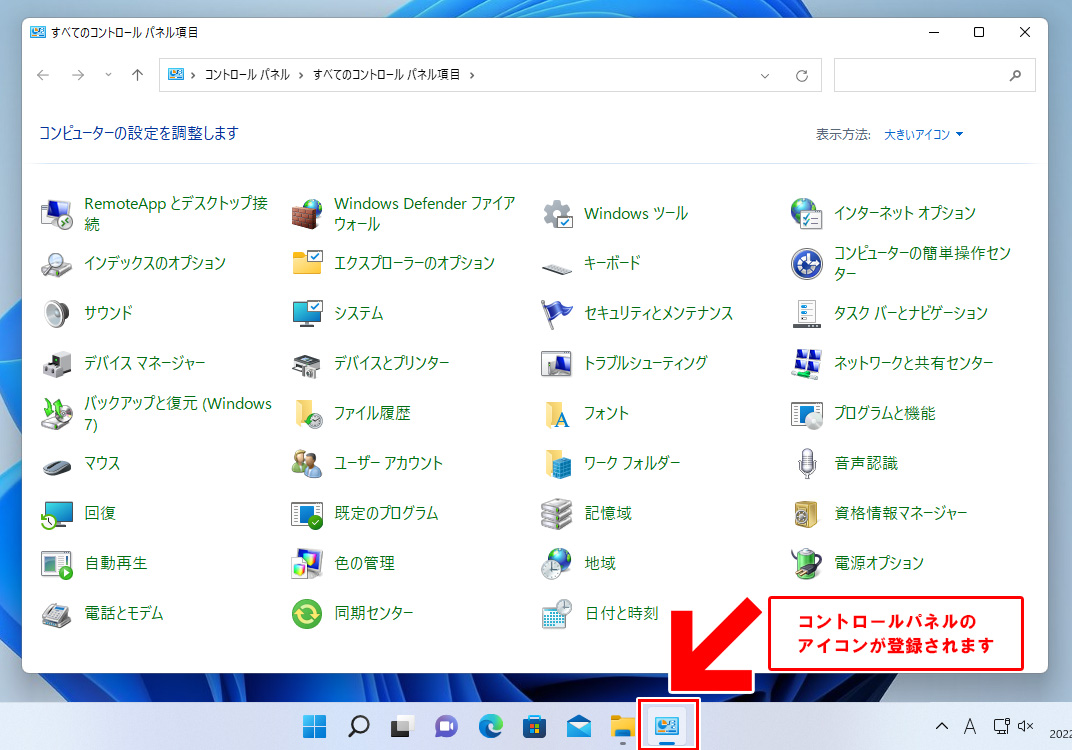The image size is (1072, 750).
Task: Open the インターネット オプション globe icon
Action: click(807, 213)
